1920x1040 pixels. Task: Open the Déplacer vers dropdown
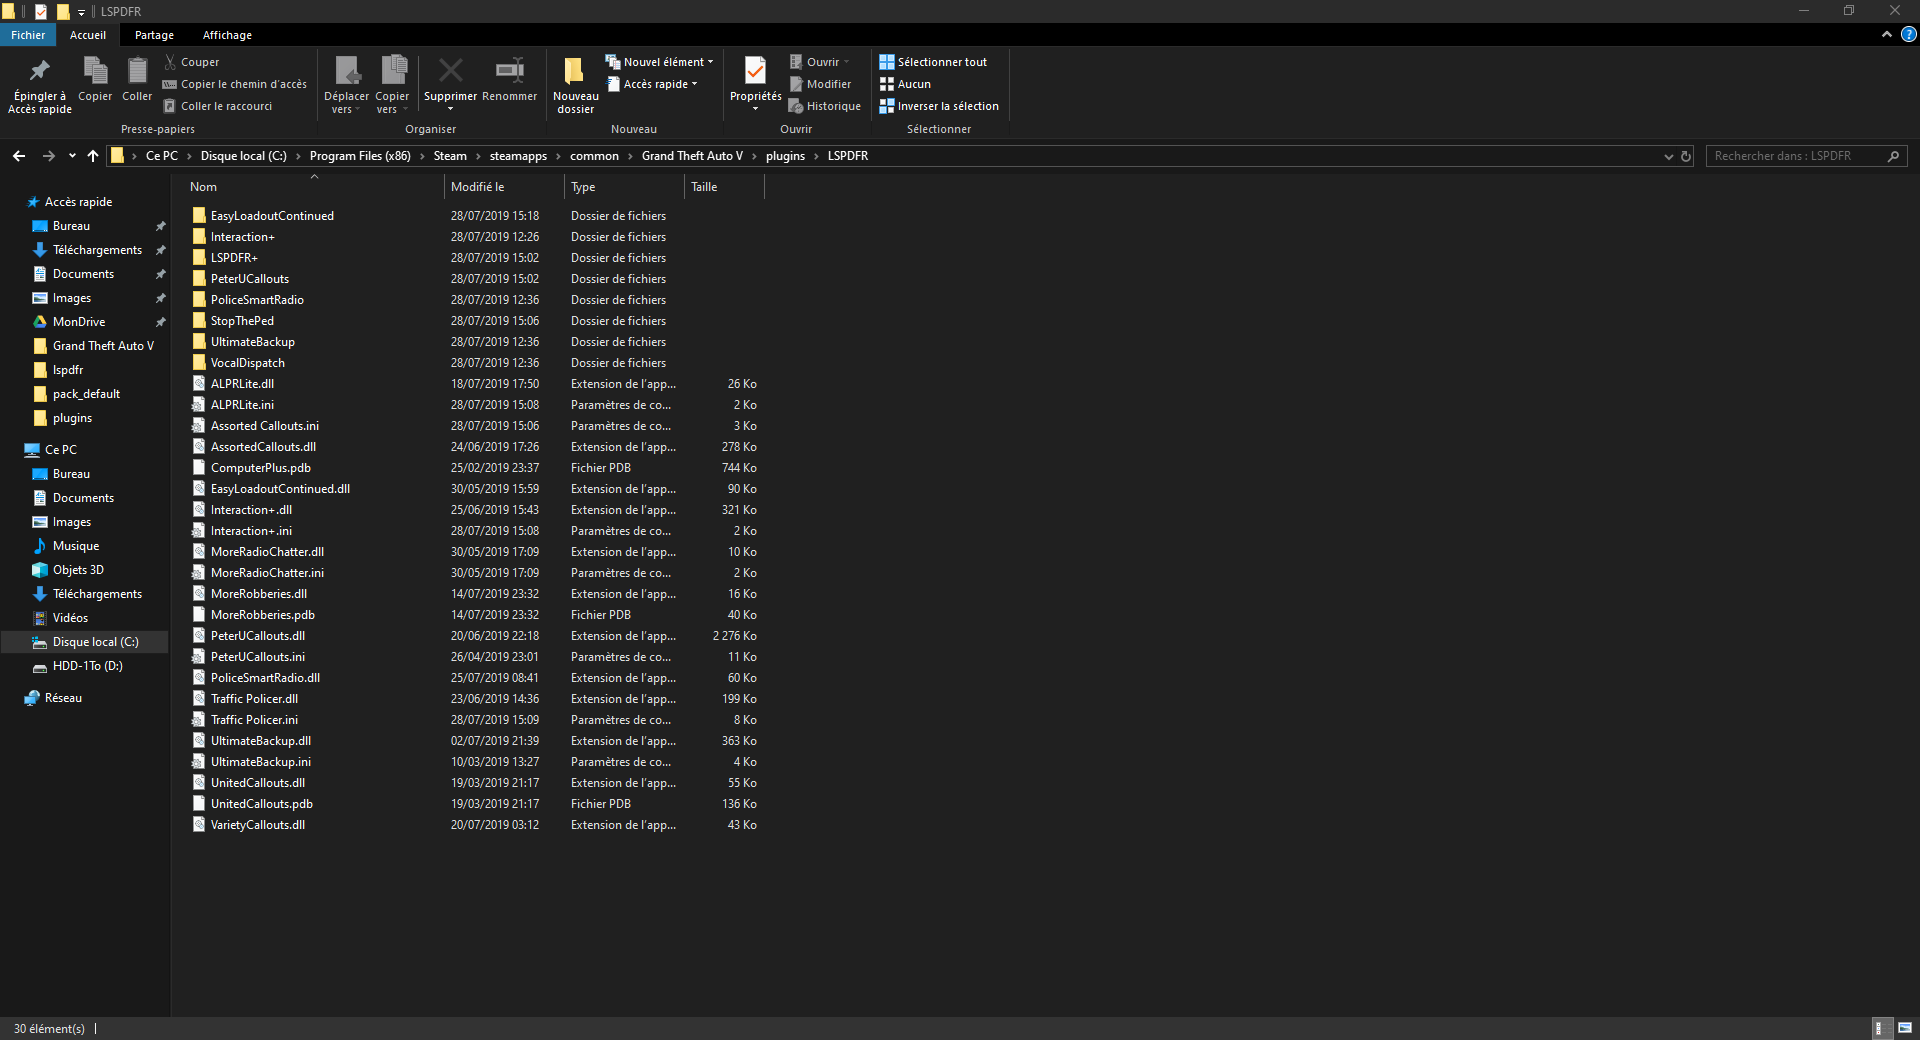pos(346,85)
